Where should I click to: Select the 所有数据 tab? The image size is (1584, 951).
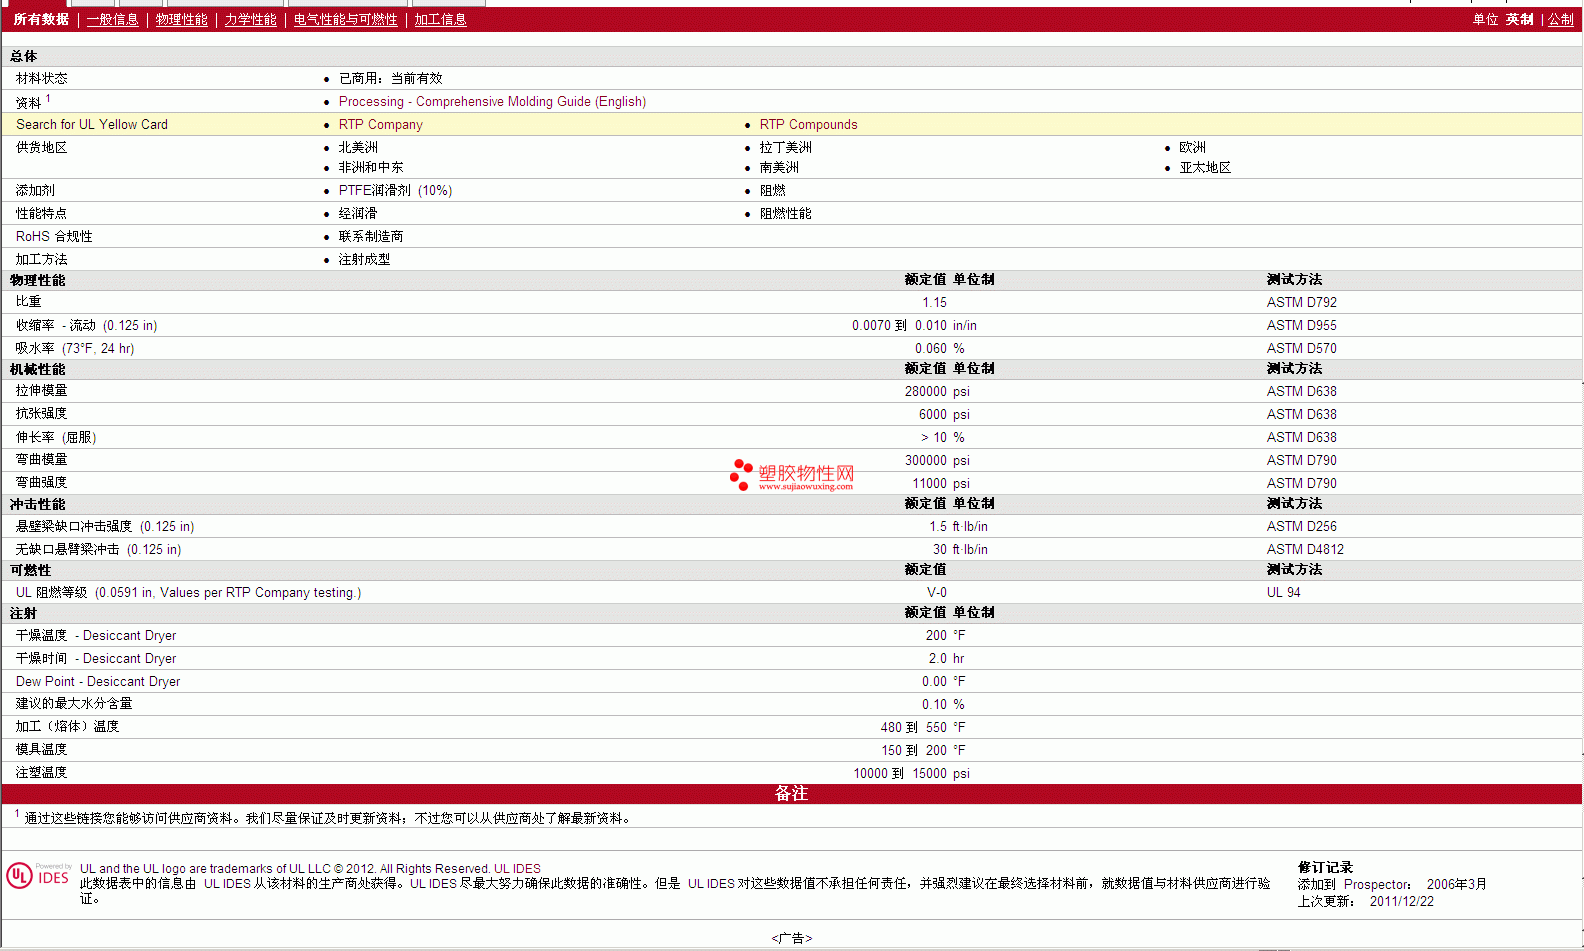pos(41,19)
